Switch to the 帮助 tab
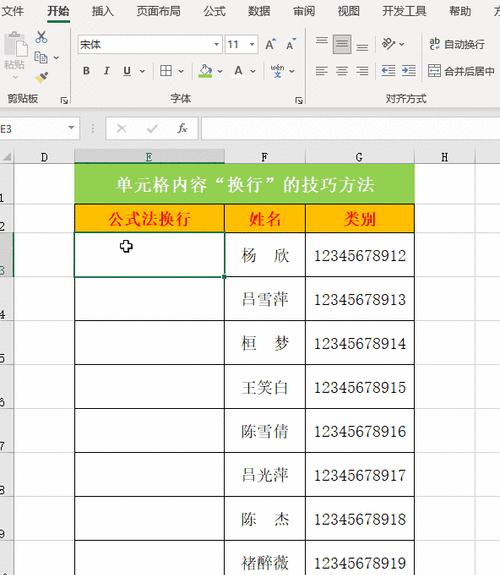 [460, 11]
